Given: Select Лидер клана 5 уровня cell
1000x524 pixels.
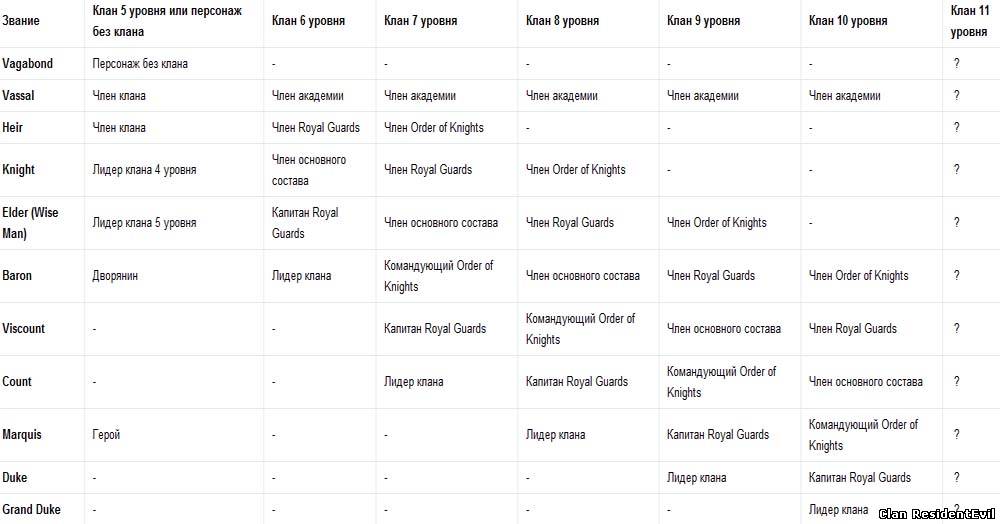Looking at the screenshot, I should [x=144, y=222].
